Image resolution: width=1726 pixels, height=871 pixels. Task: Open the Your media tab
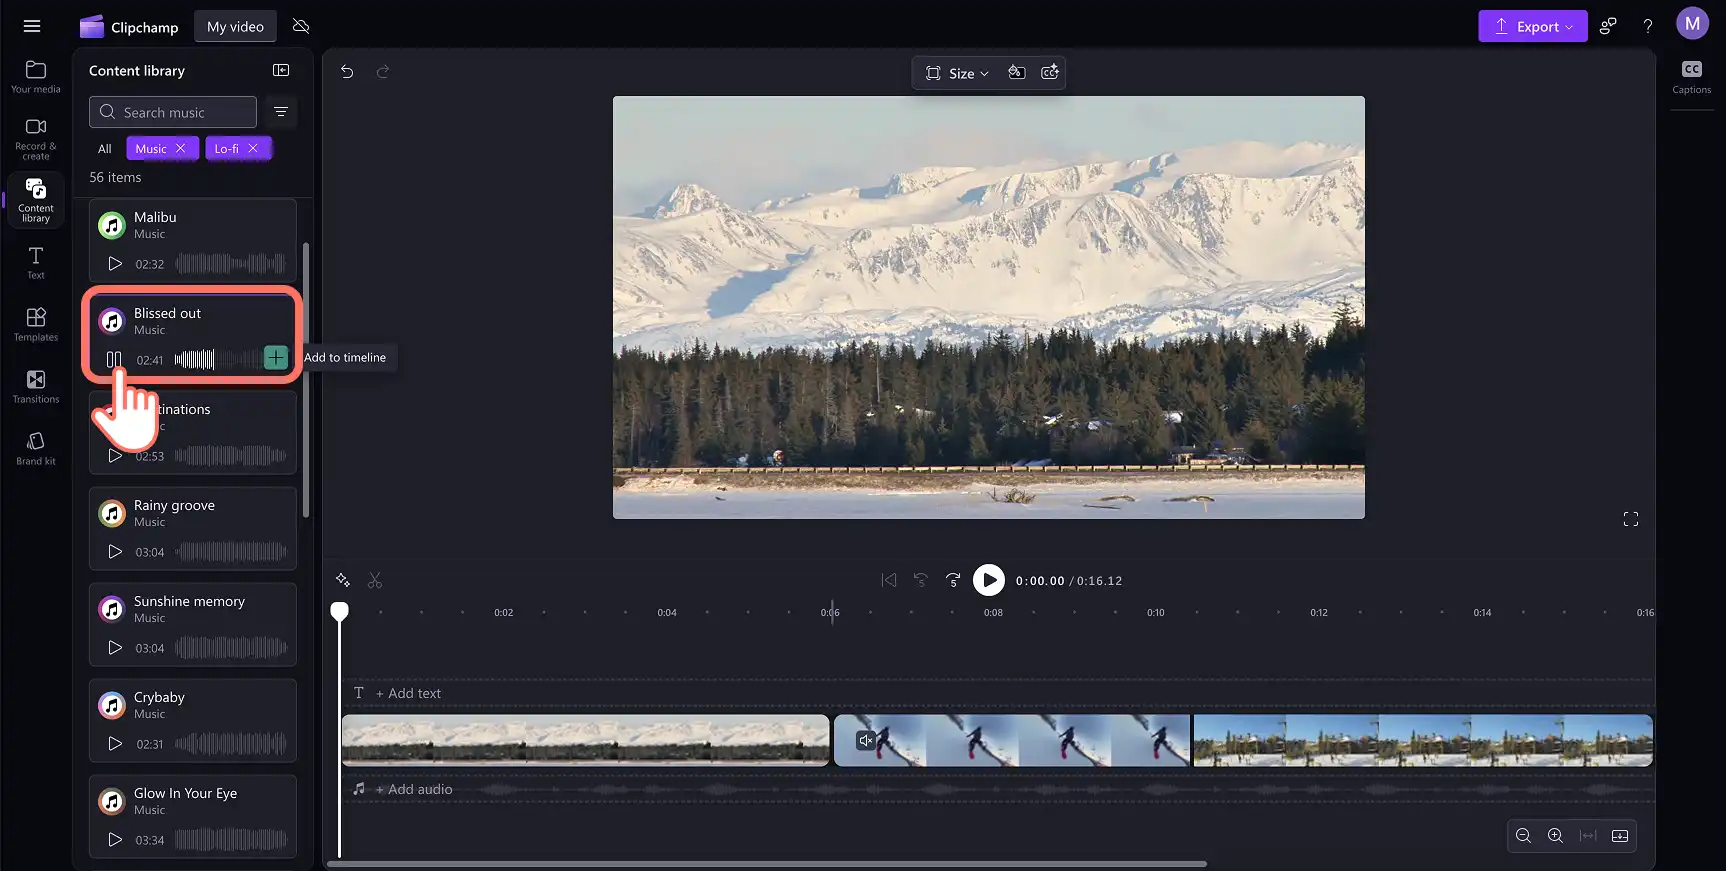tap(36, 77)
